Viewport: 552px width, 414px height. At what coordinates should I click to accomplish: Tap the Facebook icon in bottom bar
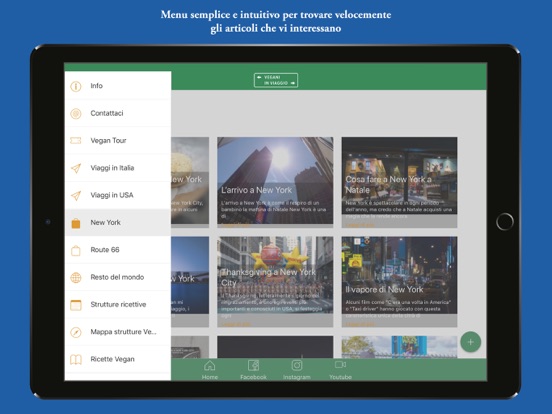(253, 365)
